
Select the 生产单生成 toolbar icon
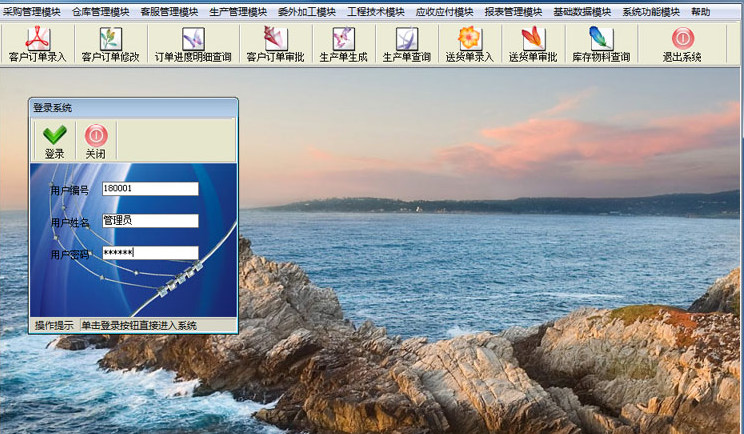343,45
